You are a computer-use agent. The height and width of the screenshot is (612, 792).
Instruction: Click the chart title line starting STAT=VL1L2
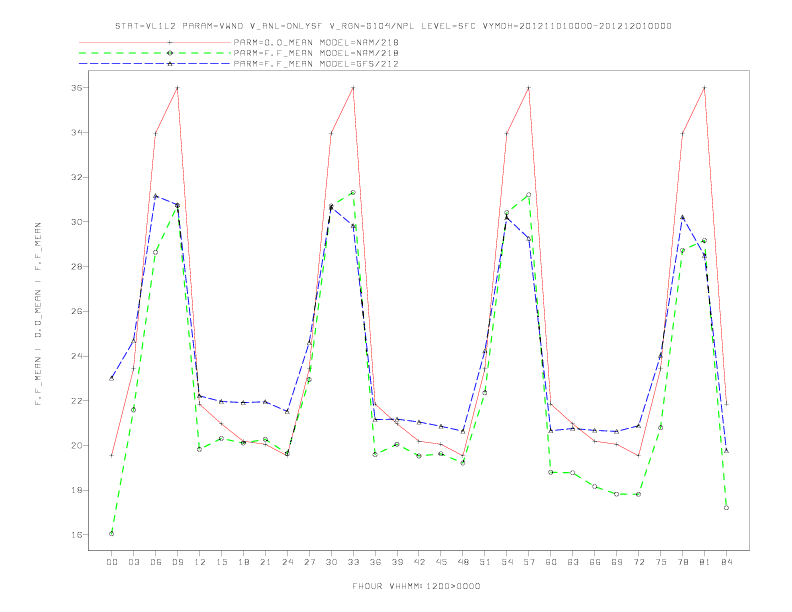(x=393, y=26)
